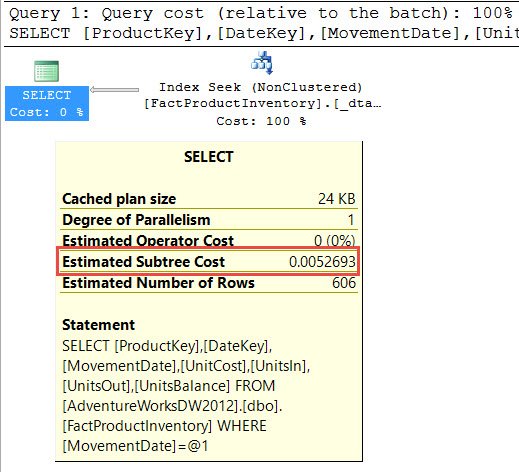
Task: Click the Index Seek Cost: 100 % text
Action: coord(261,121)
